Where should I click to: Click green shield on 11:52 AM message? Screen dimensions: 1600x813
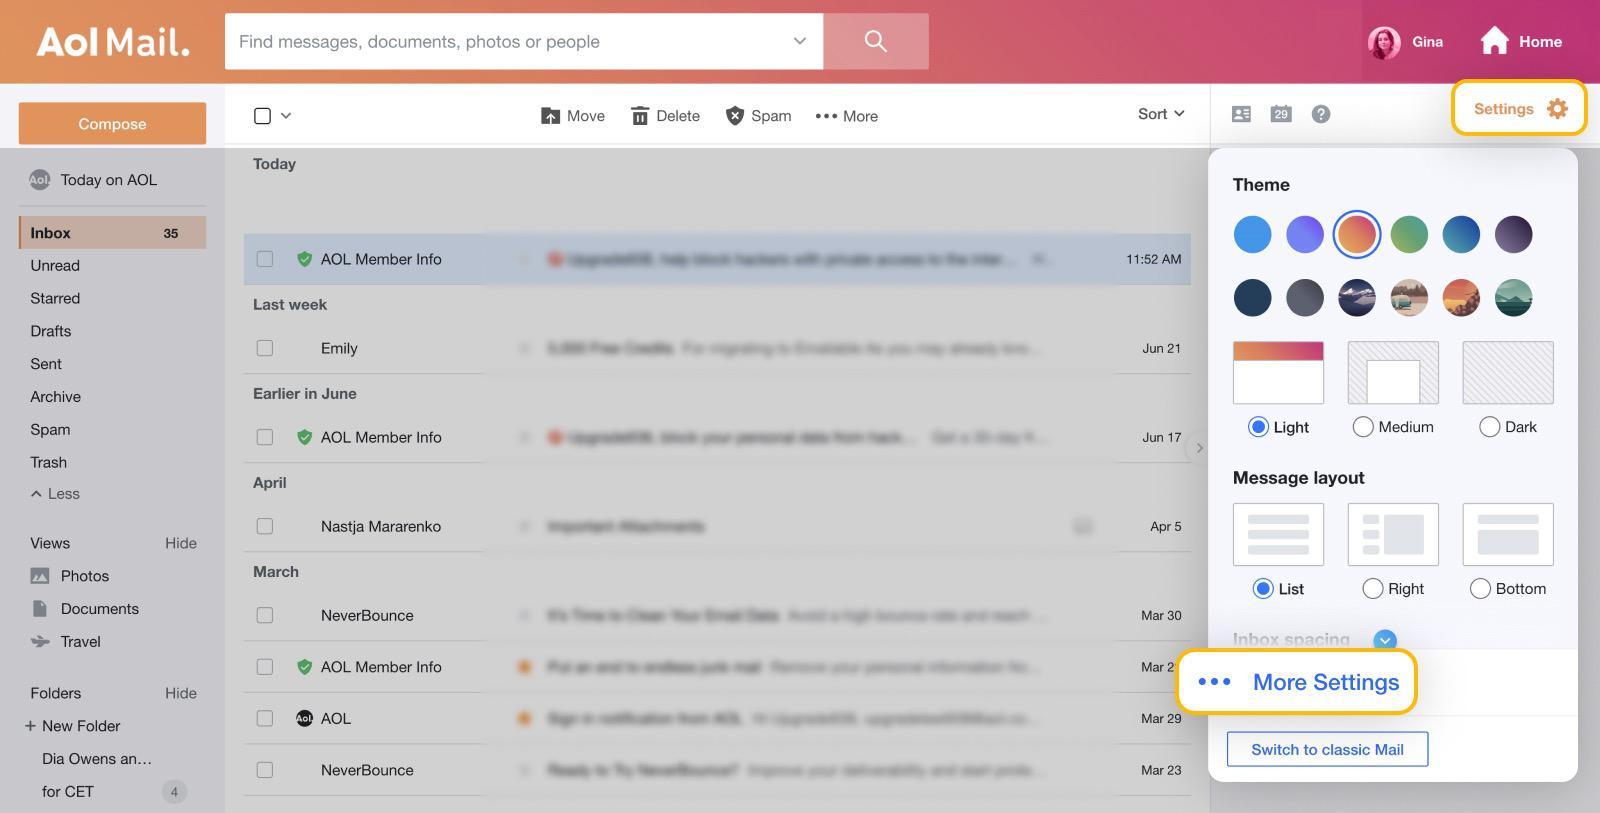click(305, 259)
